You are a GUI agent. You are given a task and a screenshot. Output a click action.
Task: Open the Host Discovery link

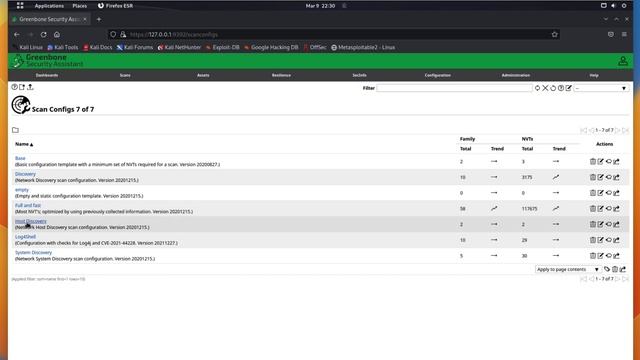click(x=31, y=221)
